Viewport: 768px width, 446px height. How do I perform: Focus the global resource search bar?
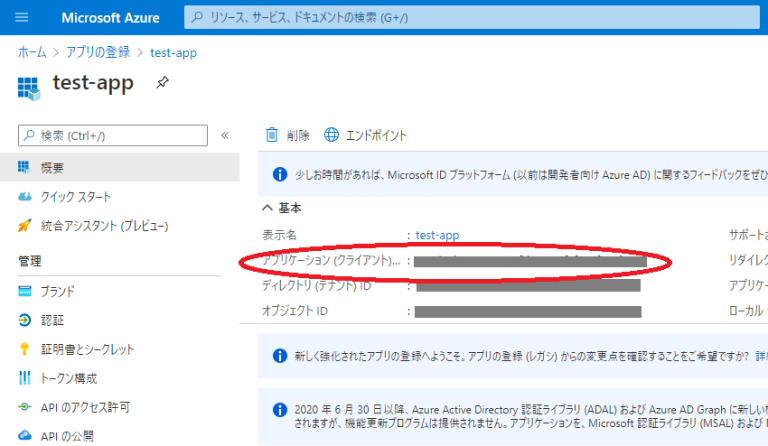[x=472, y=18]
